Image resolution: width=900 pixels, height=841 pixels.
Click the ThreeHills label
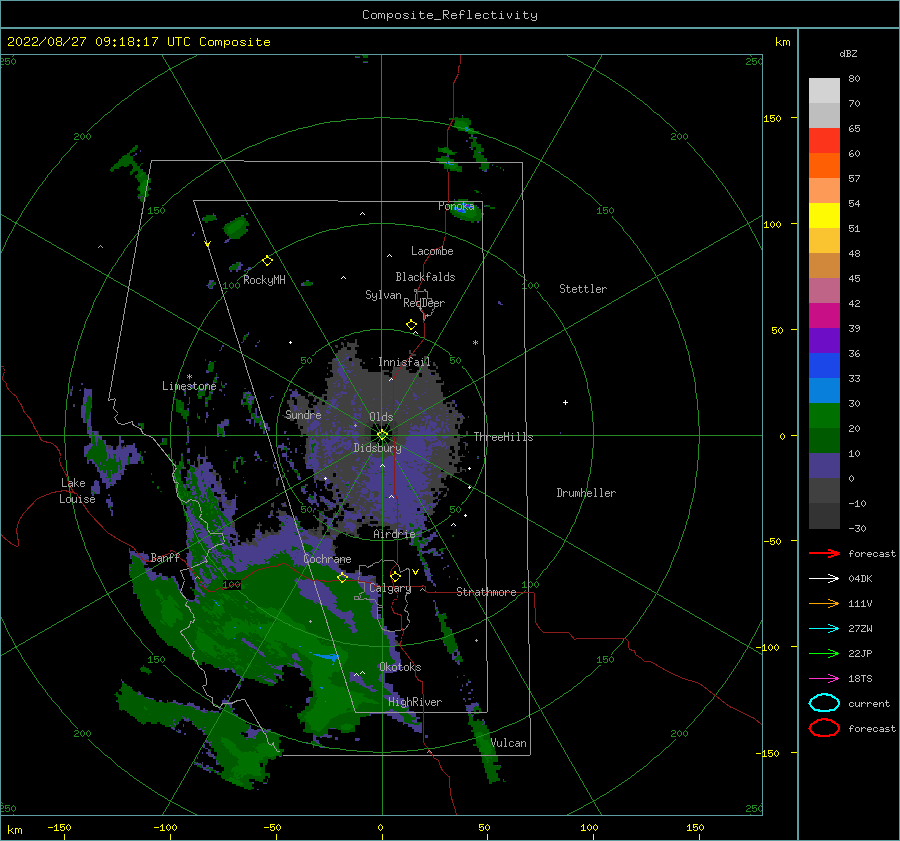(x=503, y=437)
